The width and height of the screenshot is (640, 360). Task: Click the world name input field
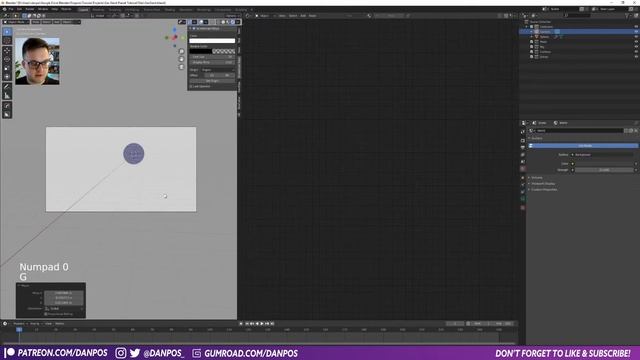tap(579, 131)
